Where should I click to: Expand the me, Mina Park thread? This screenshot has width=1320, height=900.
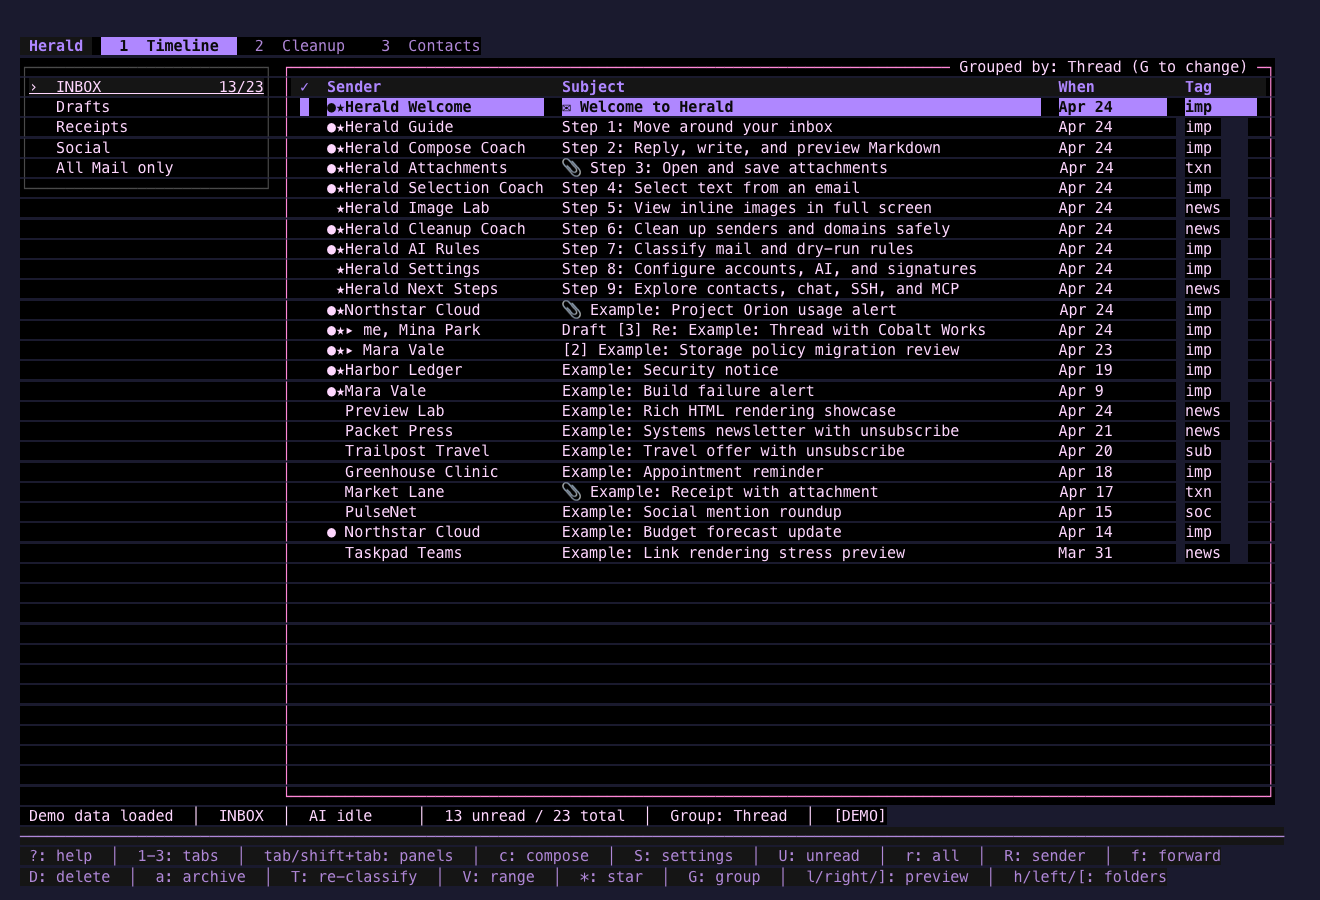tap(349, 331)
